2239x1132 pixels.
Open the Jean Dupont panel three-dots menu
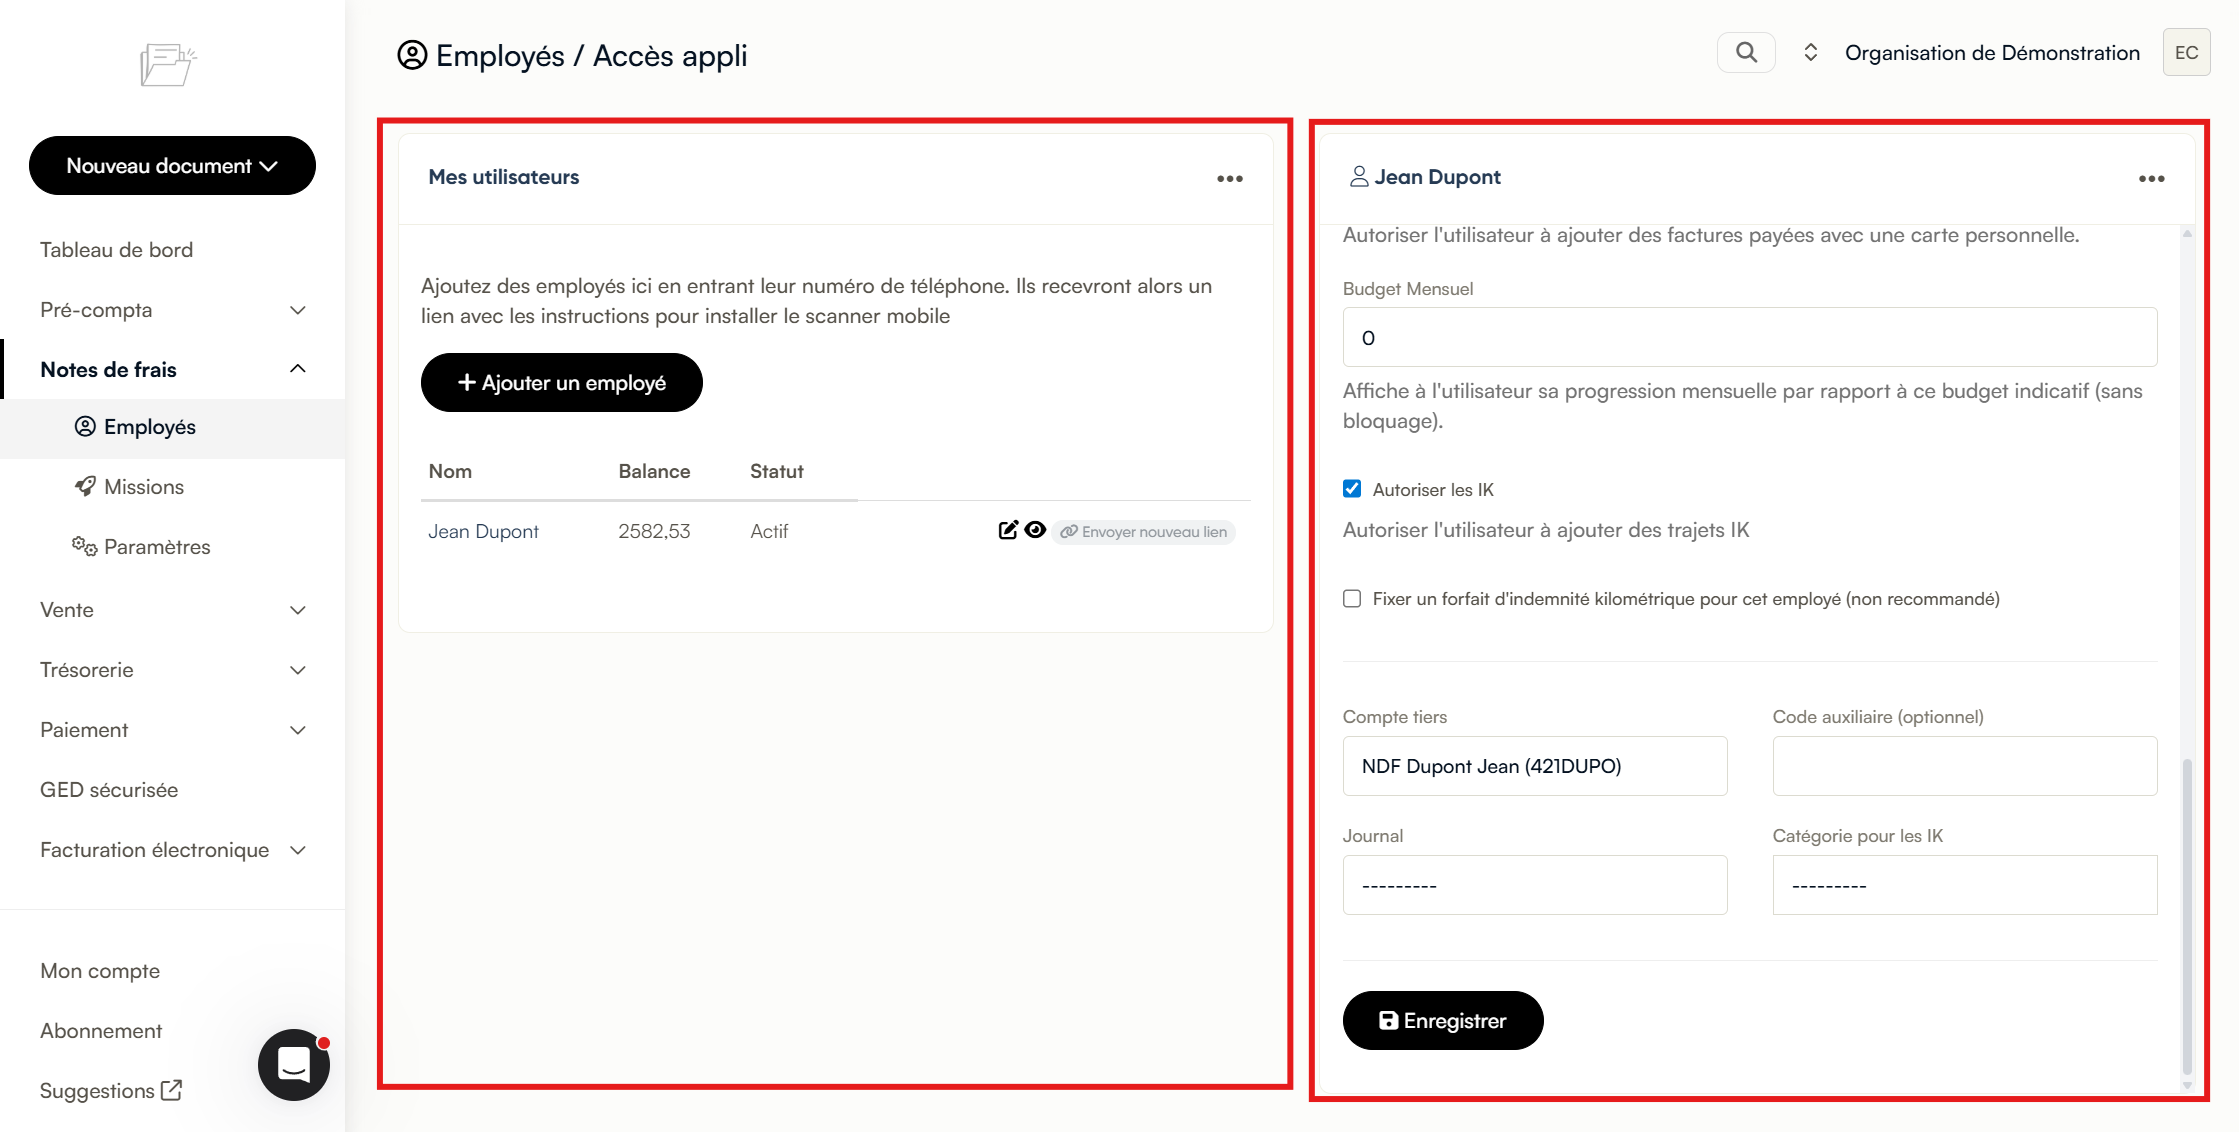[x=2152, y=178]
